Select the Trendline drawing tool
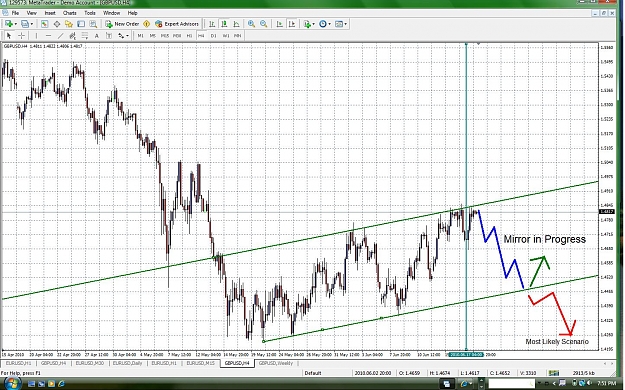Viewport: 625px width, 390px height. pyautogui.click(x=61, y=35)
